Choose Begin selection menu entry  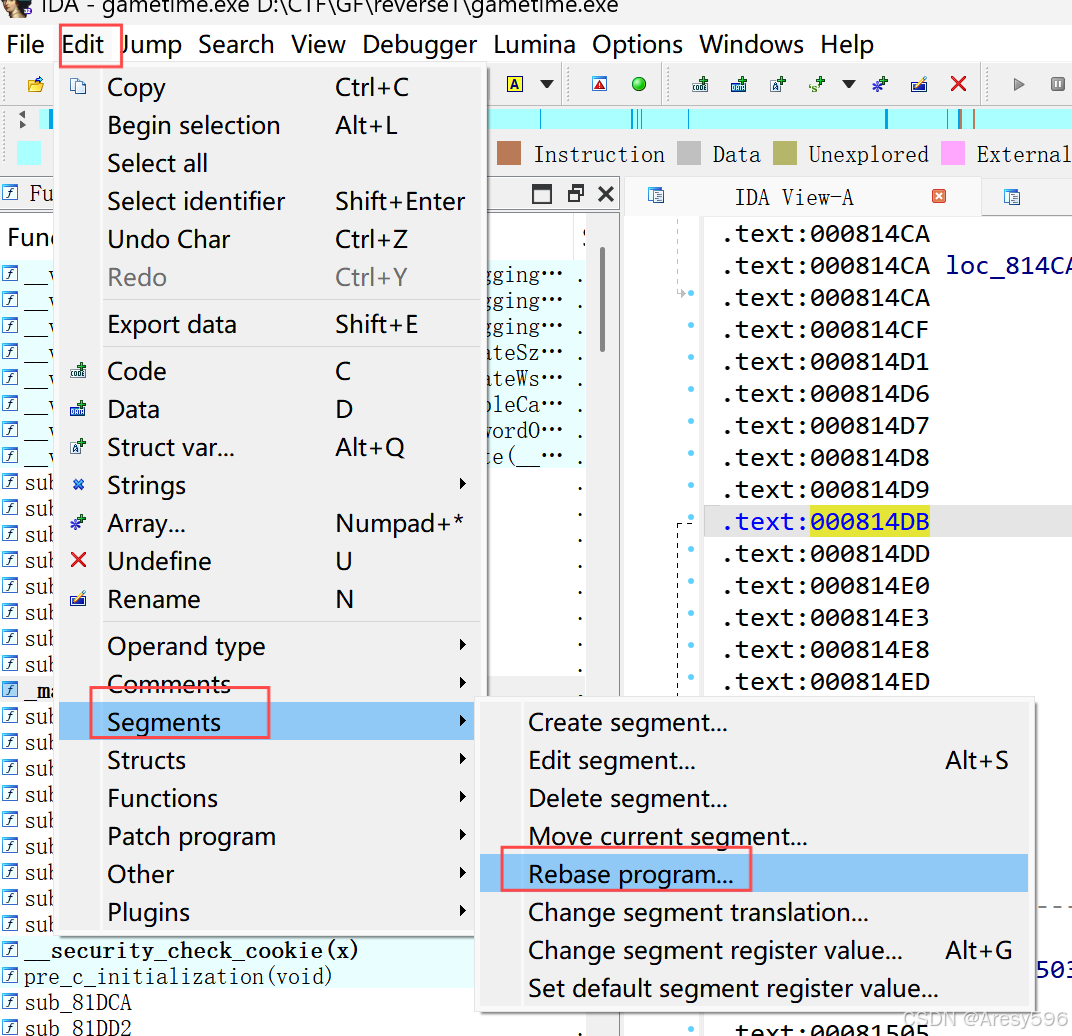(267, 125)
